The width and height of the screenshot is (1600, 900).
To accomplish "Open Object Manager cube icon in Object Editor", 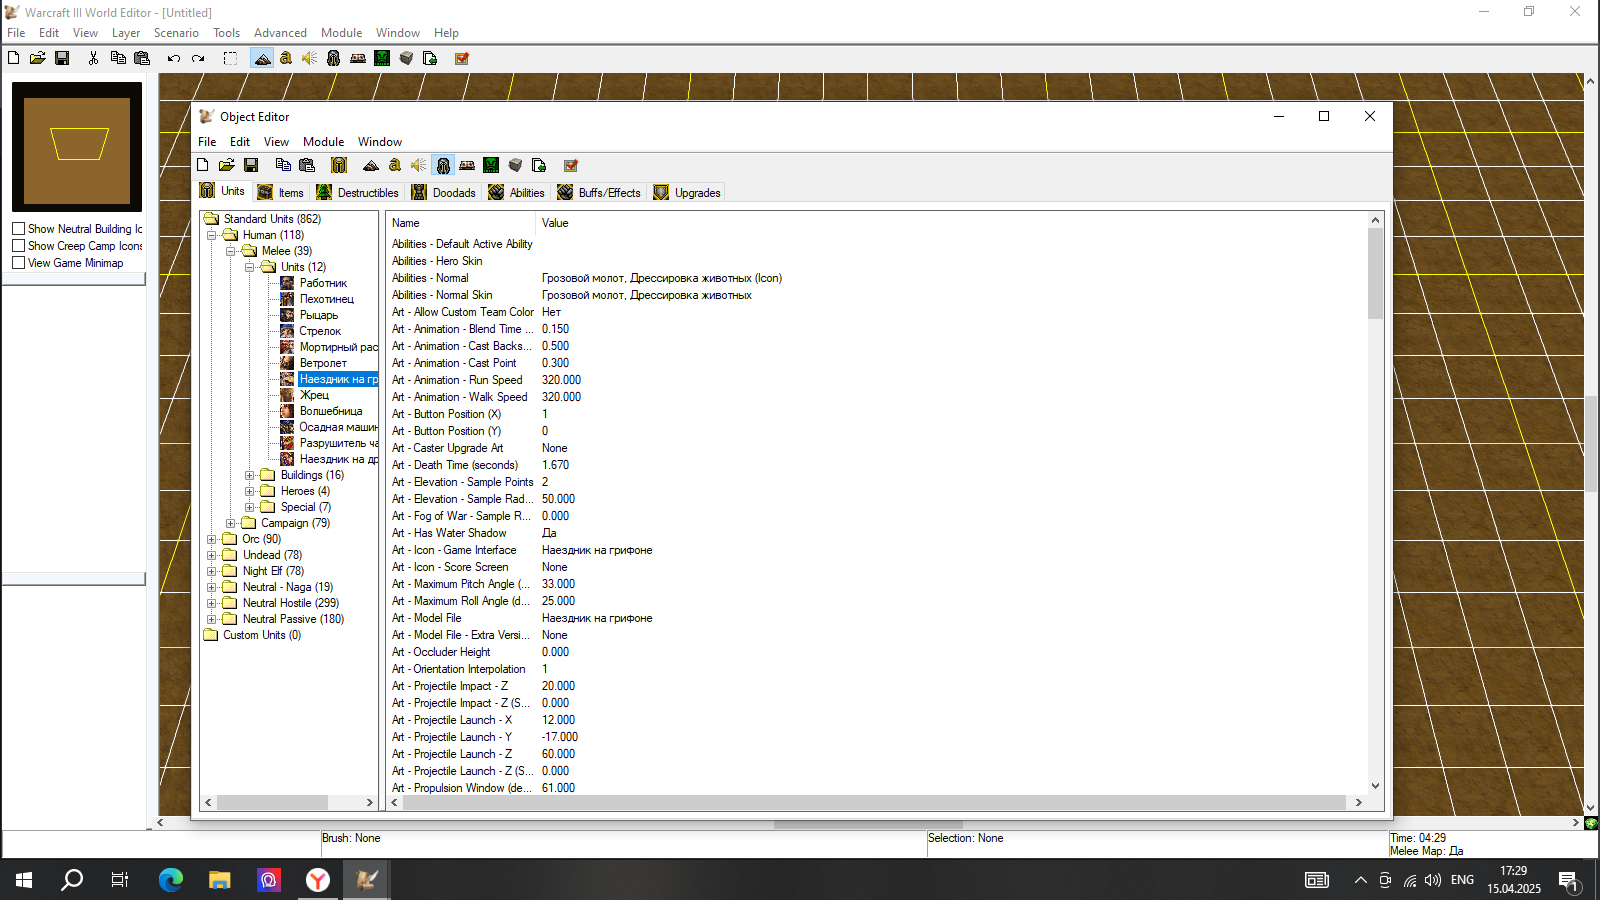I will coord(515,165).
